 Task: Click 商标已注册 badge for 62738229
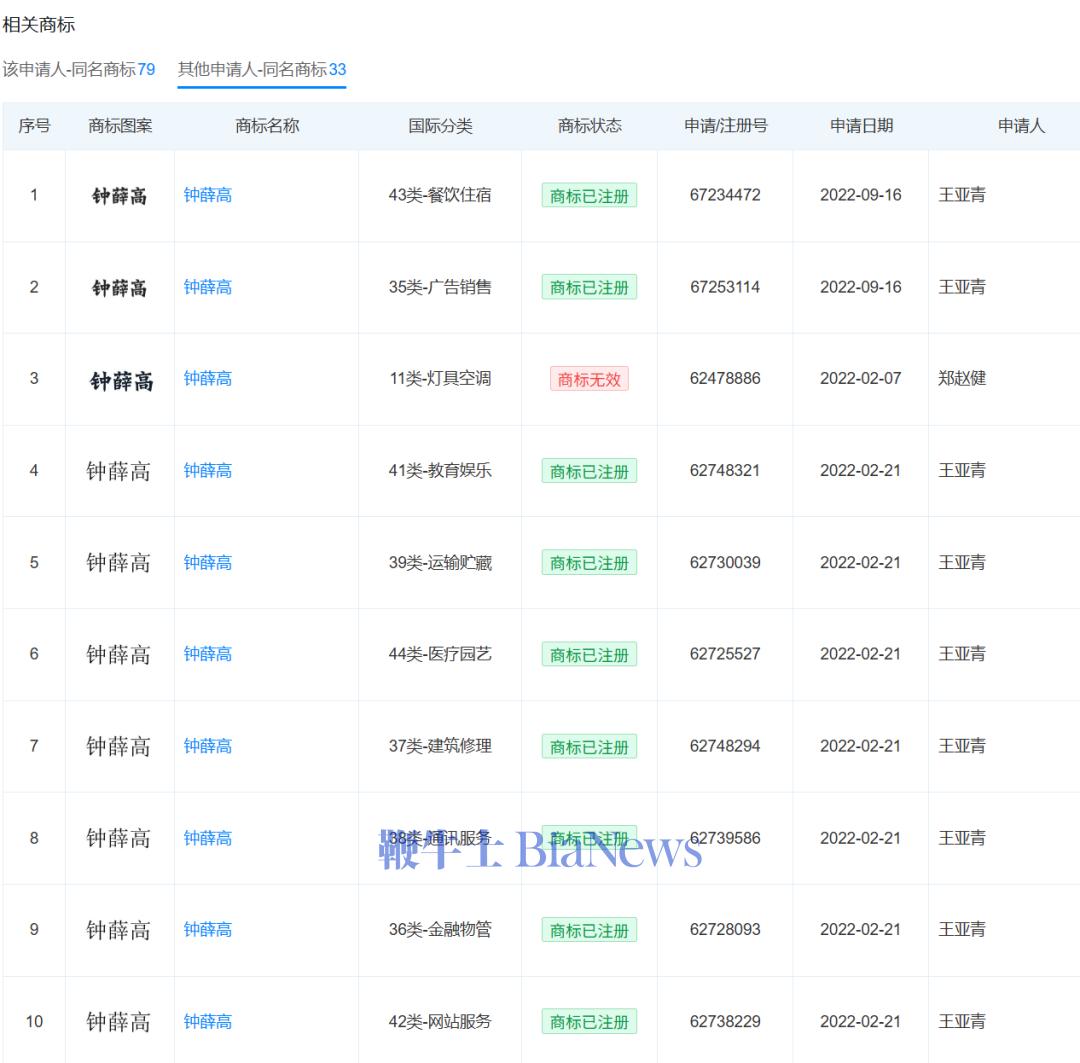click(x=589, y=1022)
